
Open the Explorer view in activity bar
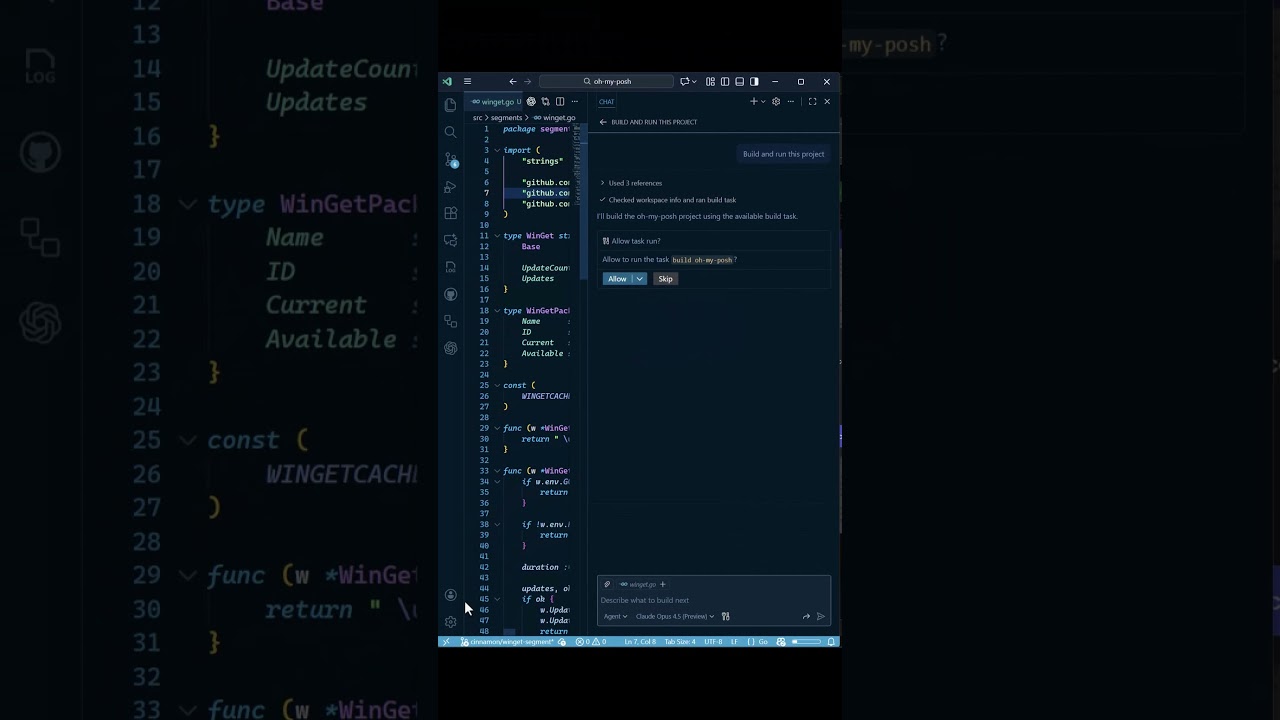pyautogui.click(x=450, y=105)
